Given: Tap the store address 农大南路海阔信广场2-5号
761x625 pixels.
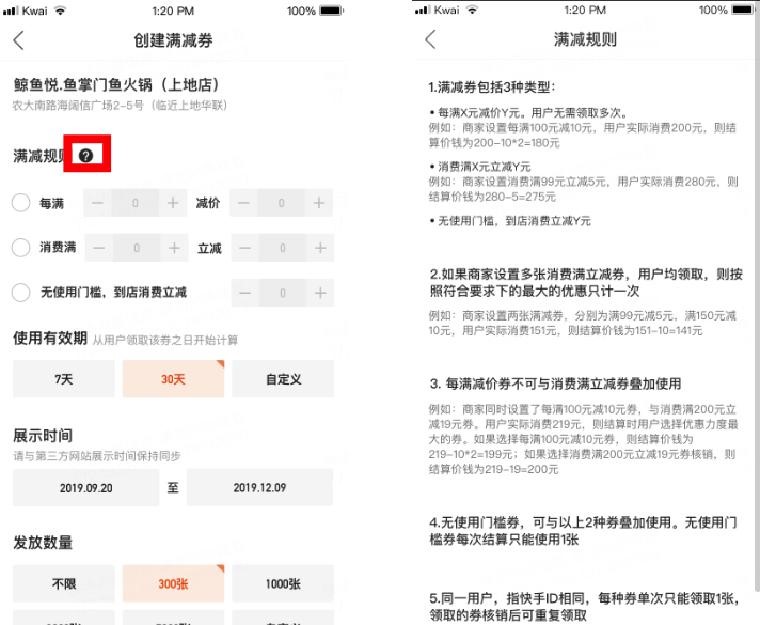Looking at the screenshot, I should point(119,105).
